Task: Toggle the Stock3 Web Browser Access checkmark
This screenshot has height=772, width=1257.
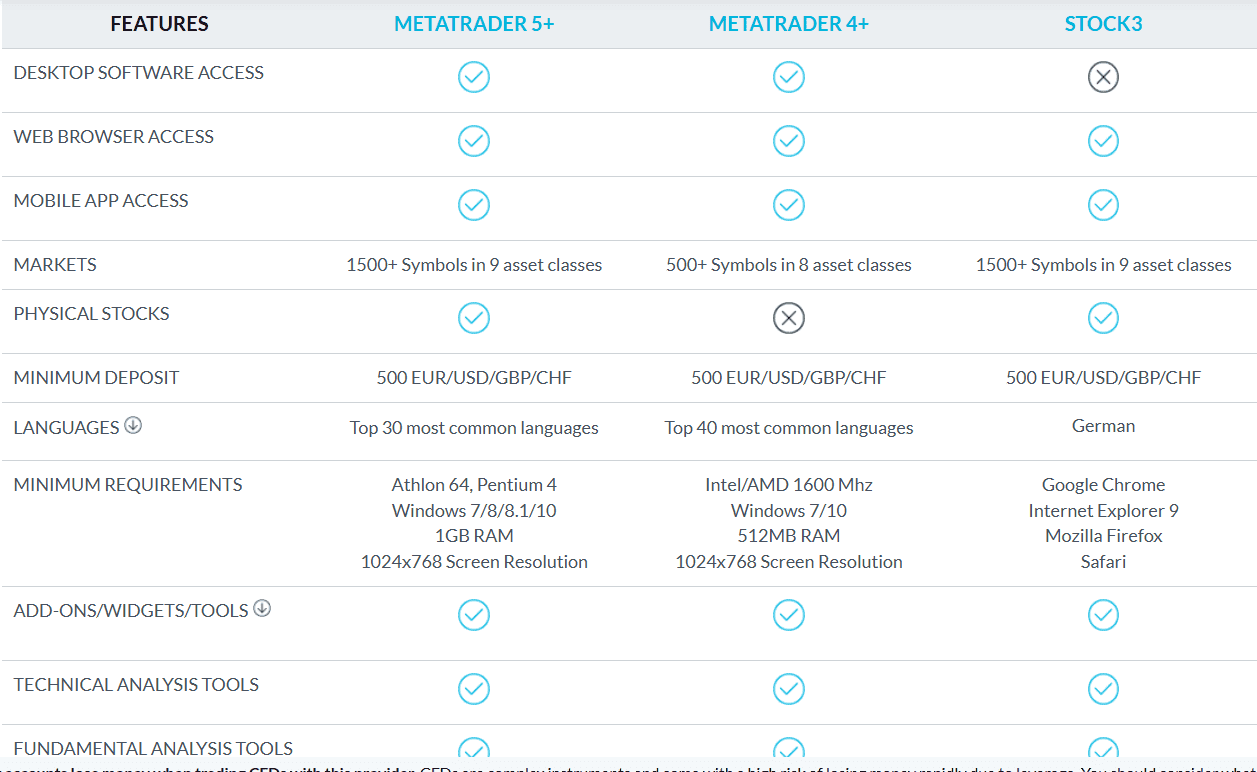Action: click(1103, 140)
